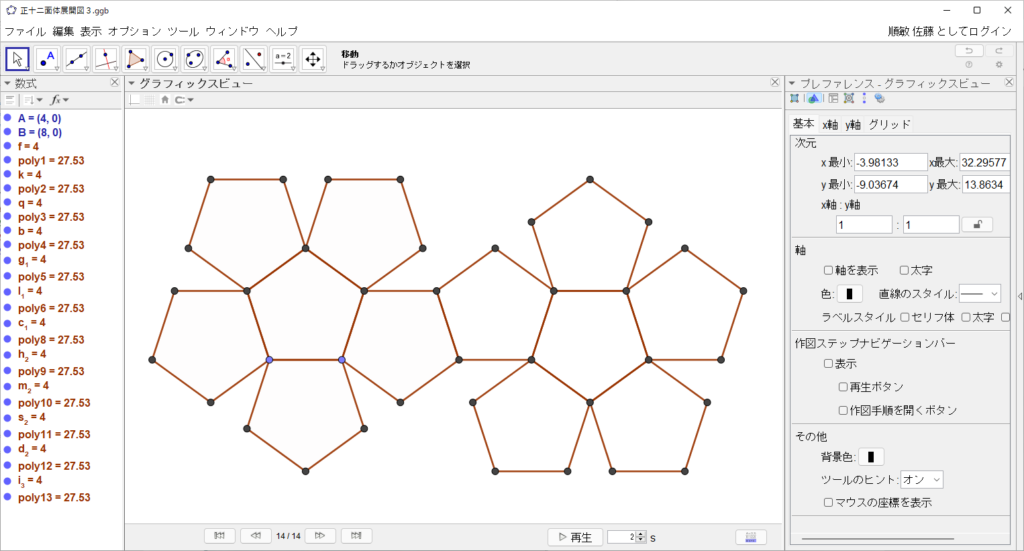Screen dimensions: 1024x551
Task: Collapse the 数式 panel header arrow
Action: click(x=8, y=84)
